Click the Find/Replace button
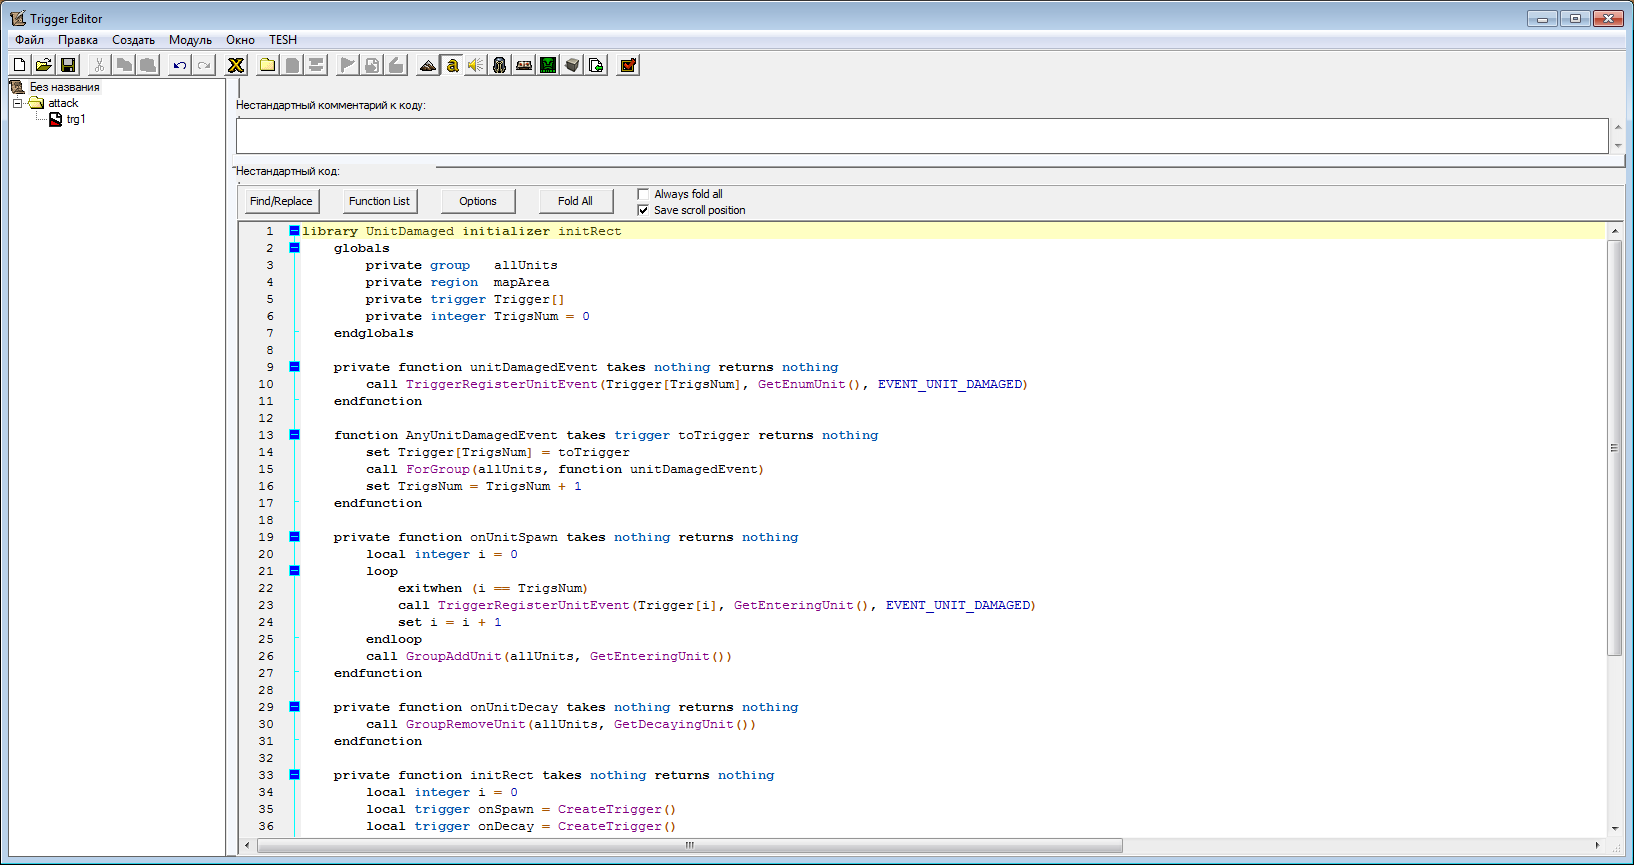 (281, 201)
